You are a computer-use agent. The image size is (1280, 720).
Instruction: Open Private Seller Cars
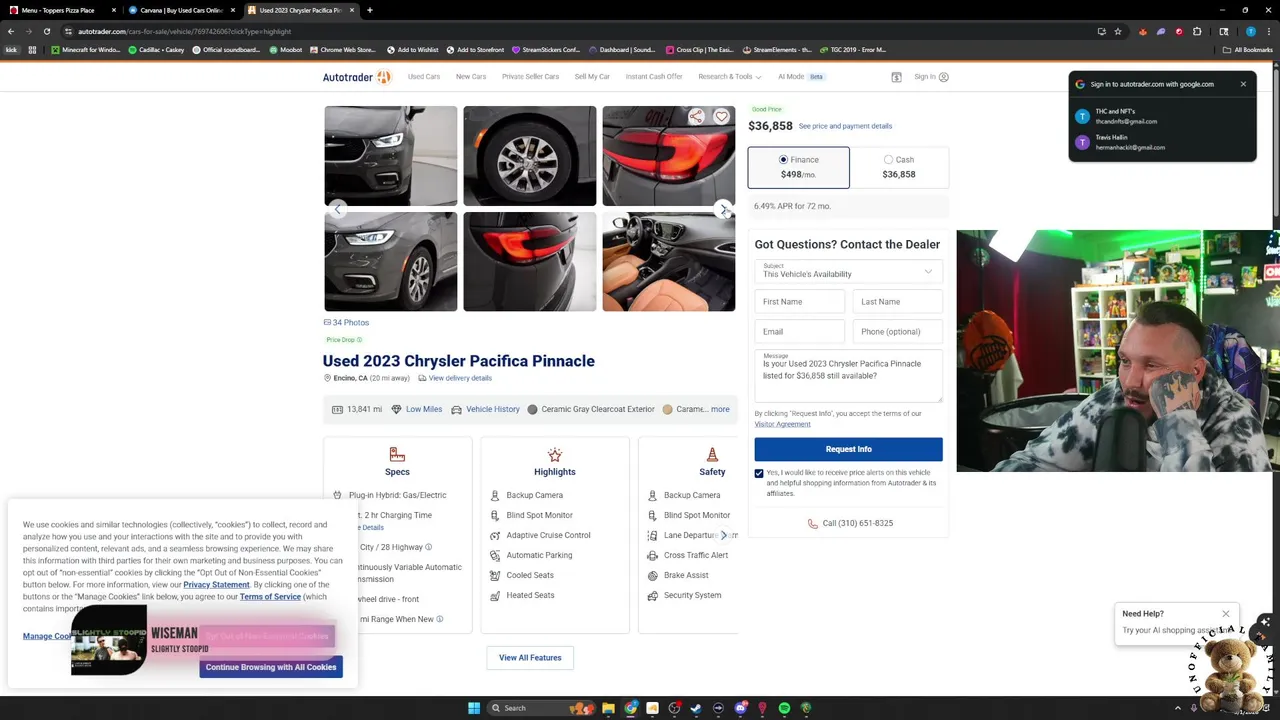point(530,77)
